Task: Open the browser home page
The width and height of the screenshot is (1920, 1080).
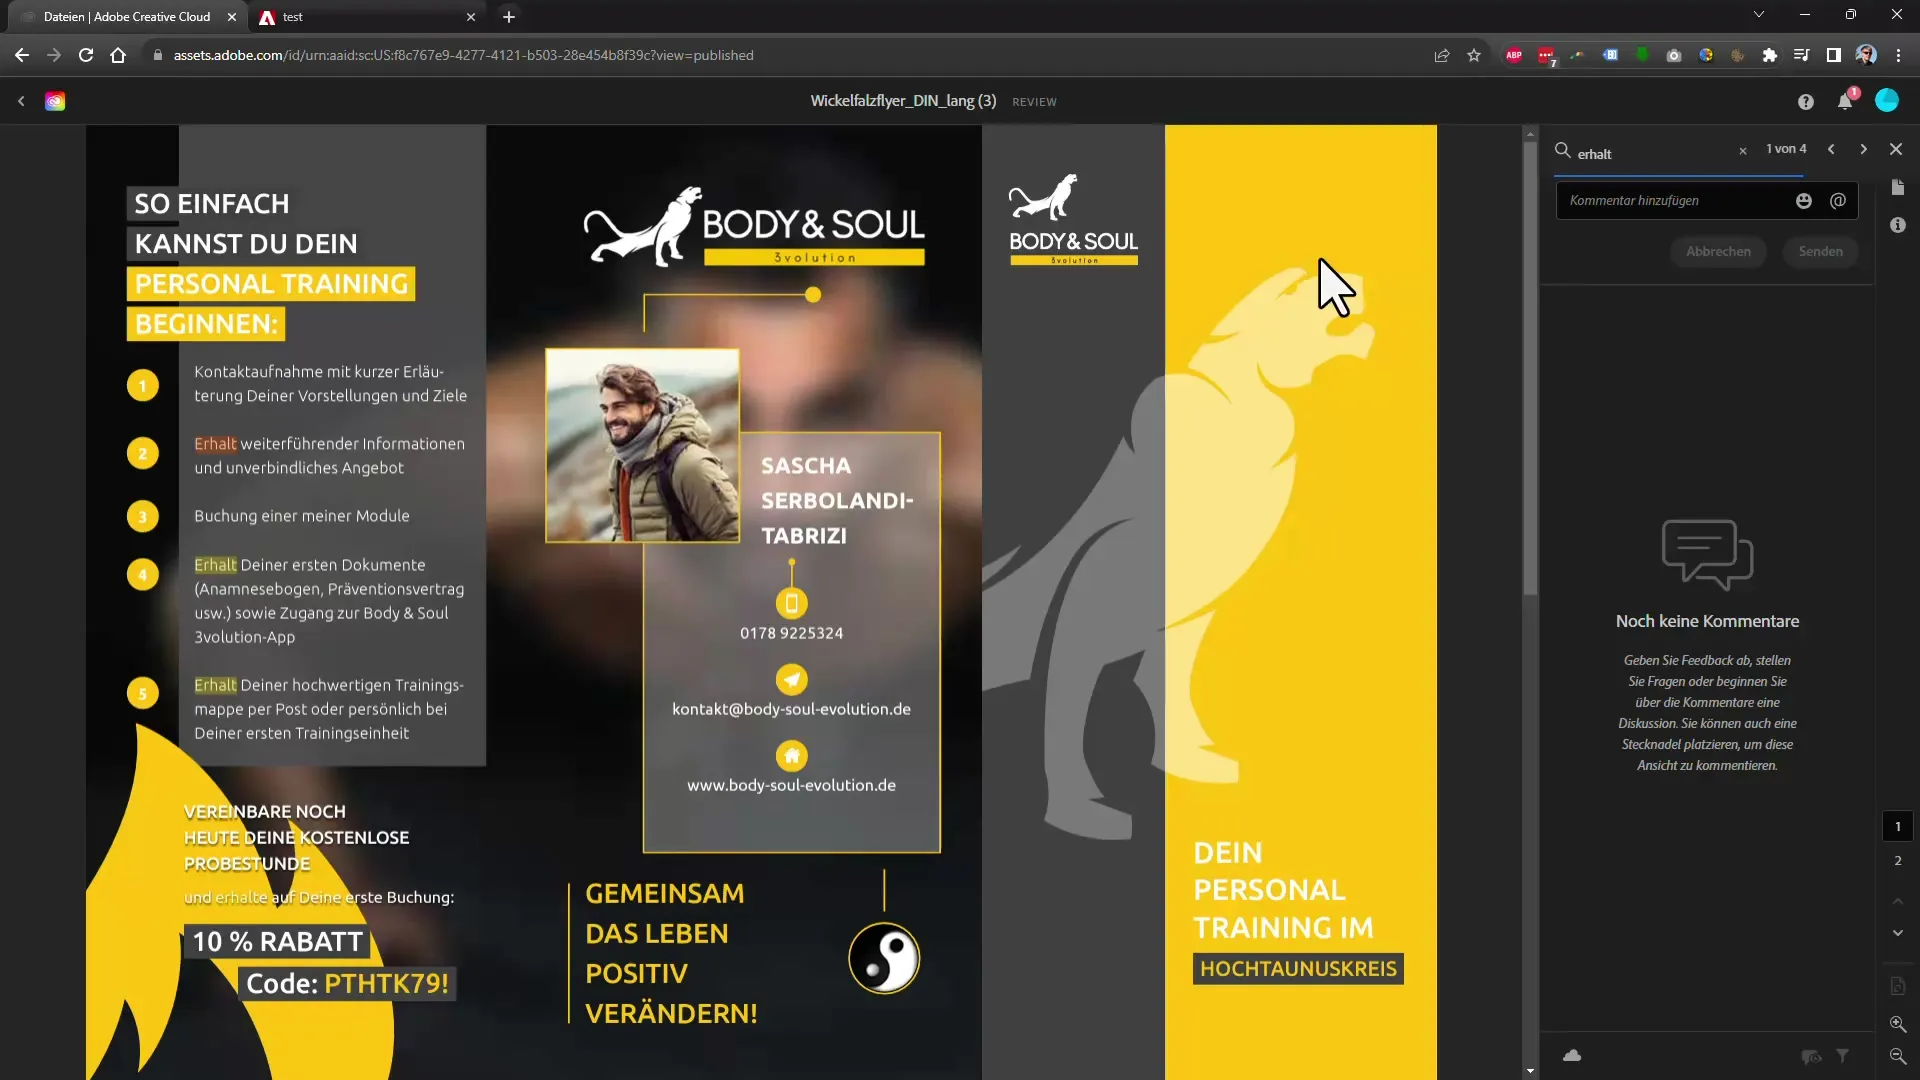Action: 118,55
